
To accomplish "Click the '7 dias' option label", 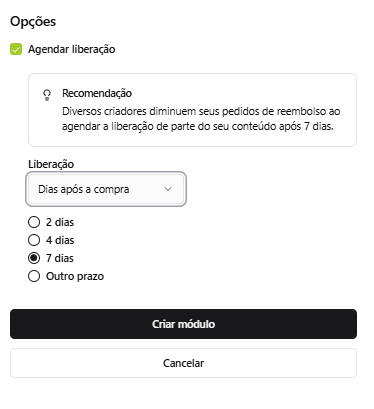I will 60,258.
